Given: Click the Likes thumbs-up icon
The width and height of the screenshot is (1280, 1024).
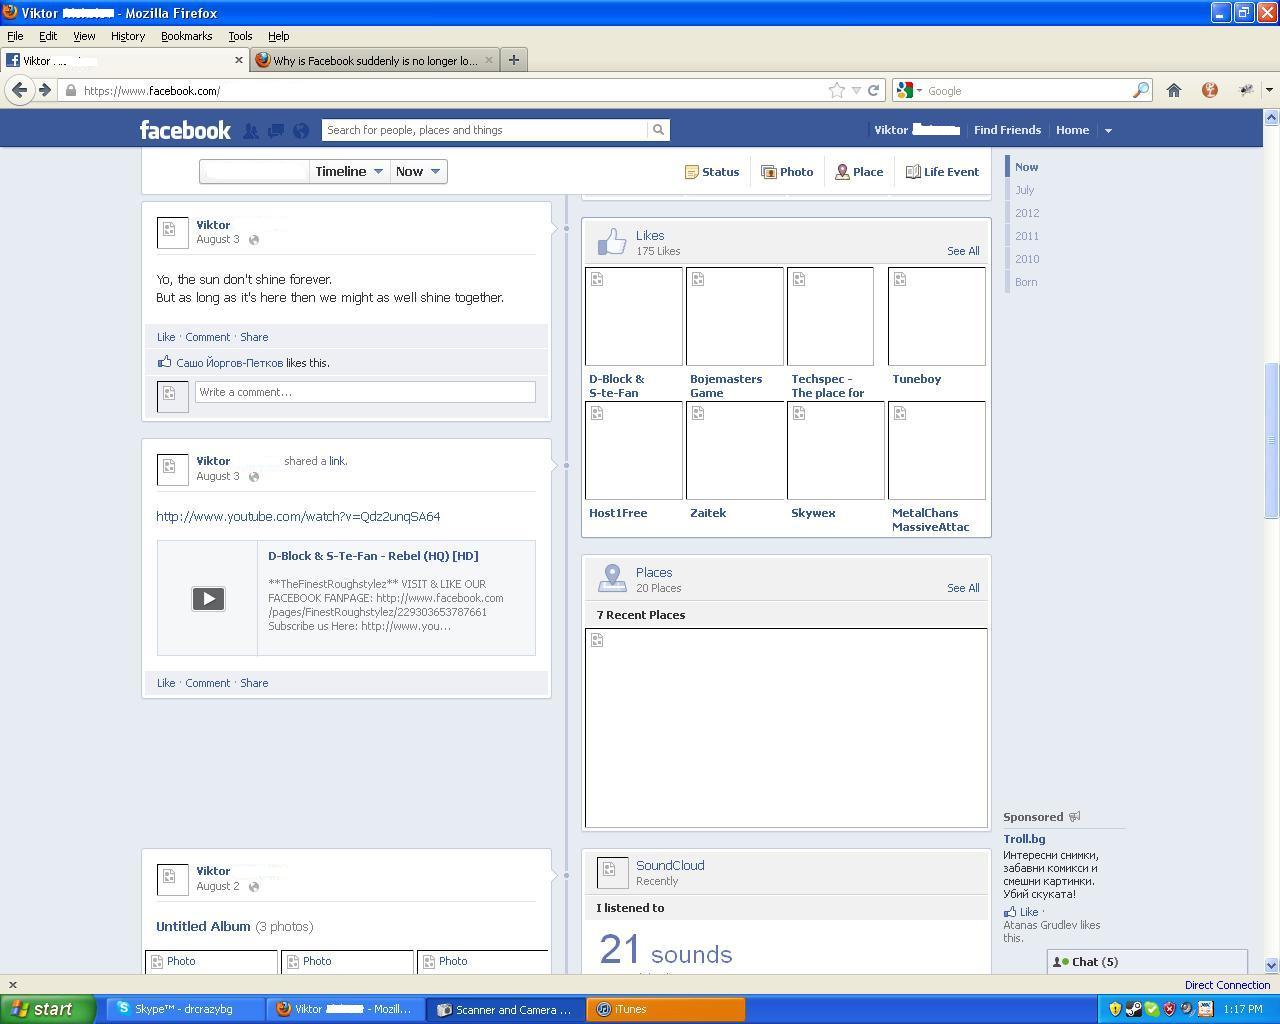Looking at the screenshot, I should 611,241.
